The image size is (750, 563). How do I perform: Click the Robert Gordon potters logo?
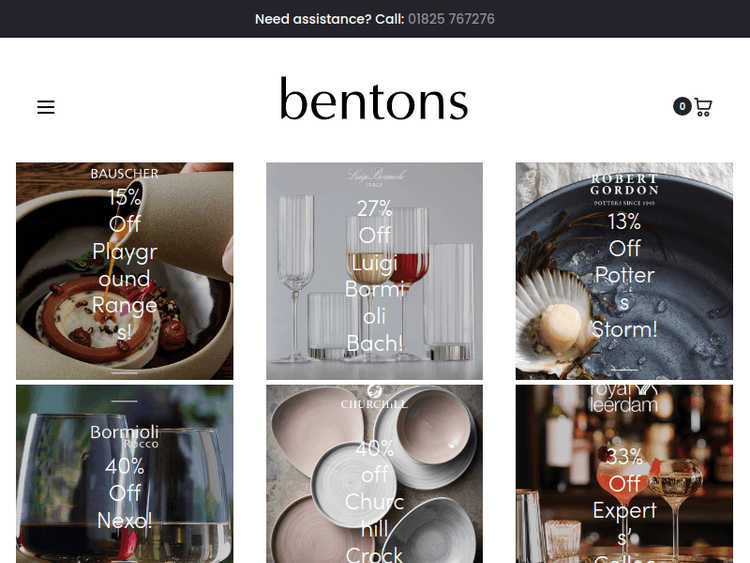[x=624, y=189]
